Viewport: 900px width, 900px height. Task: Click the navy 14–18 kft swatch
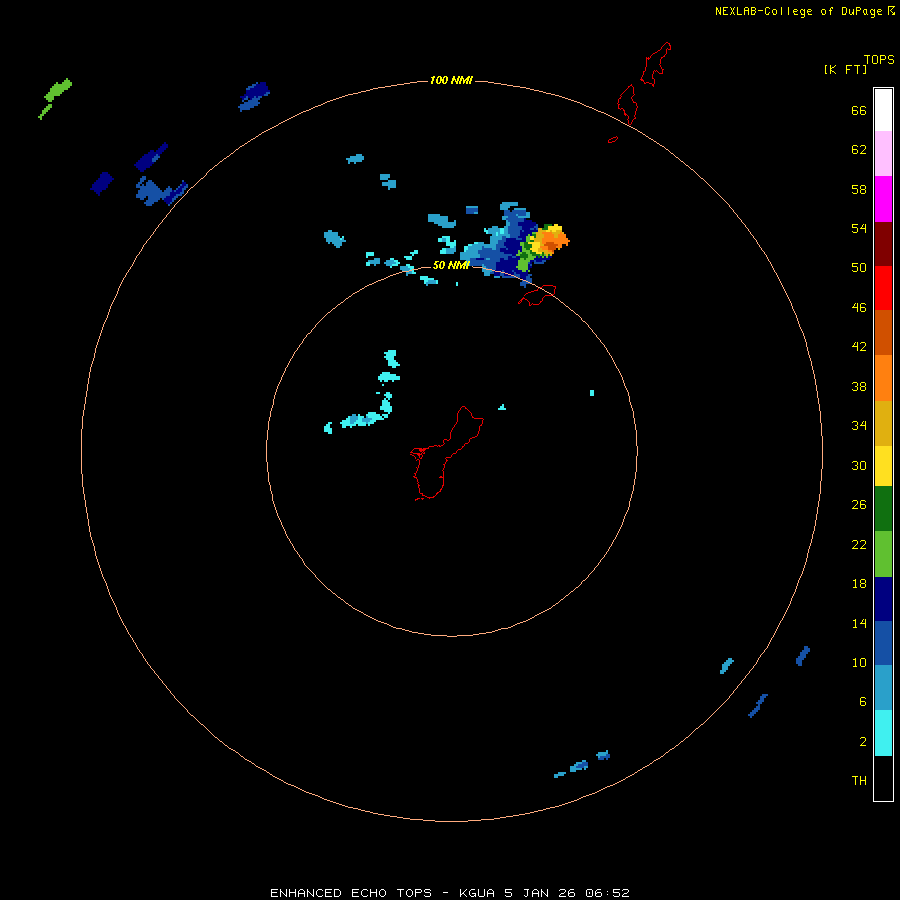coord(883,599)
